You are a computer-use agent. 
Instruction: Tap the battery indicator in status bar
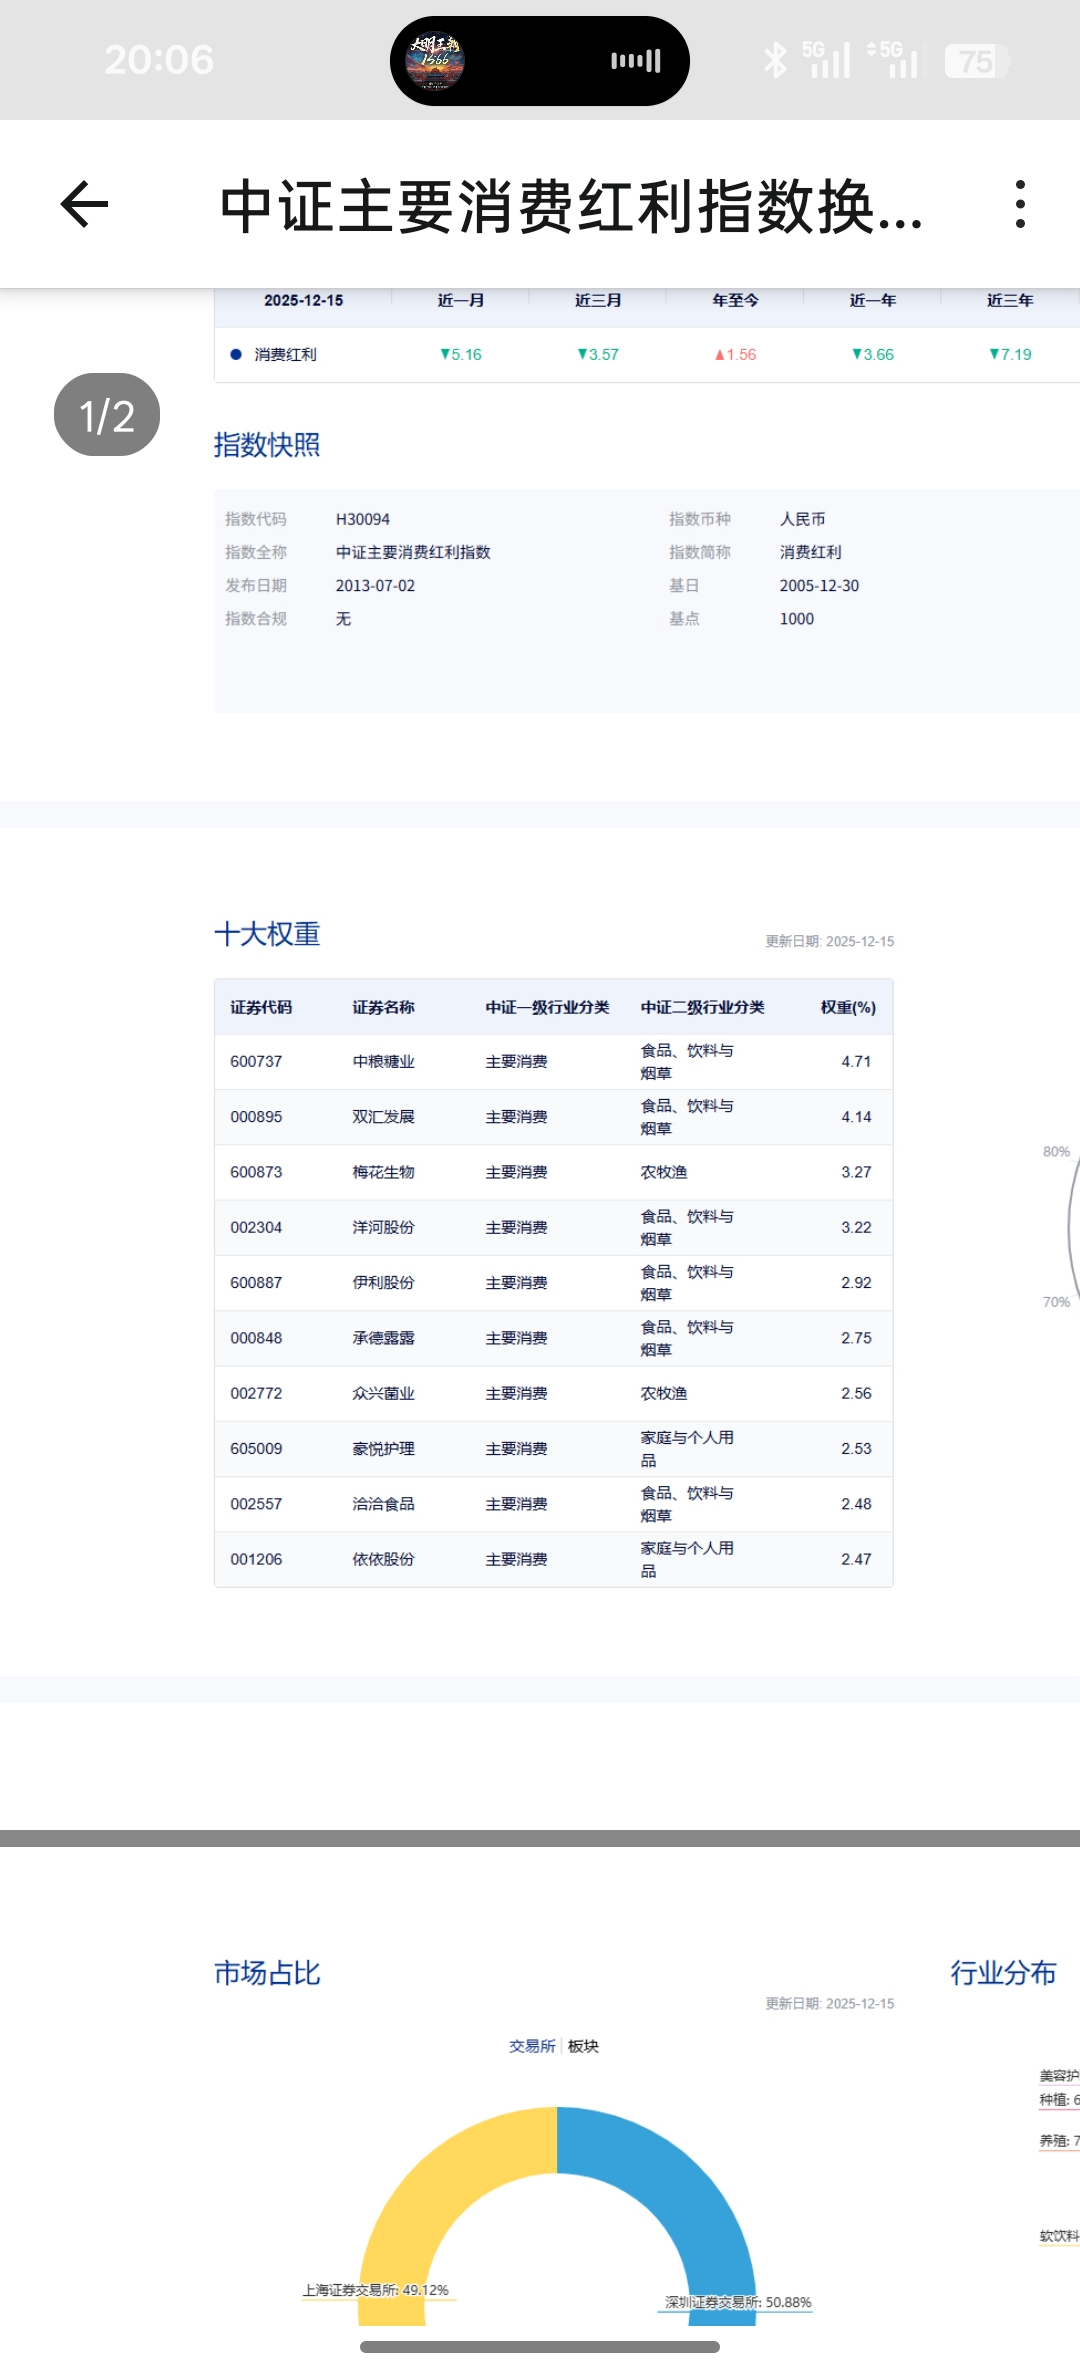pos(977,61)
